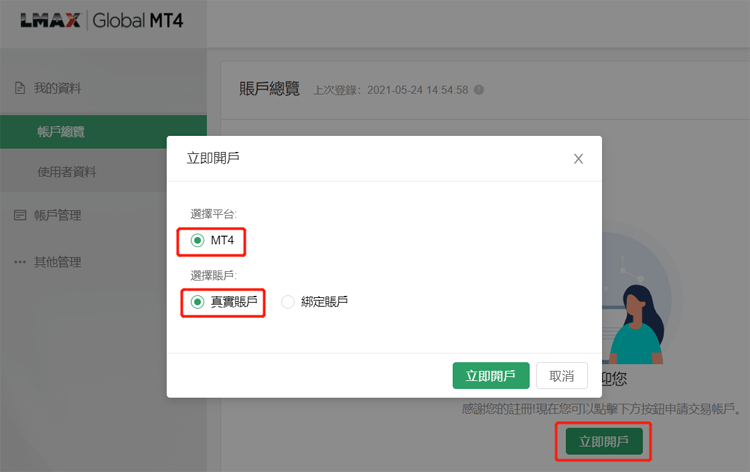The image size is (750, 472).
Task: Click the 帳戶總覽 page heading
Action: tap(269, 89)
